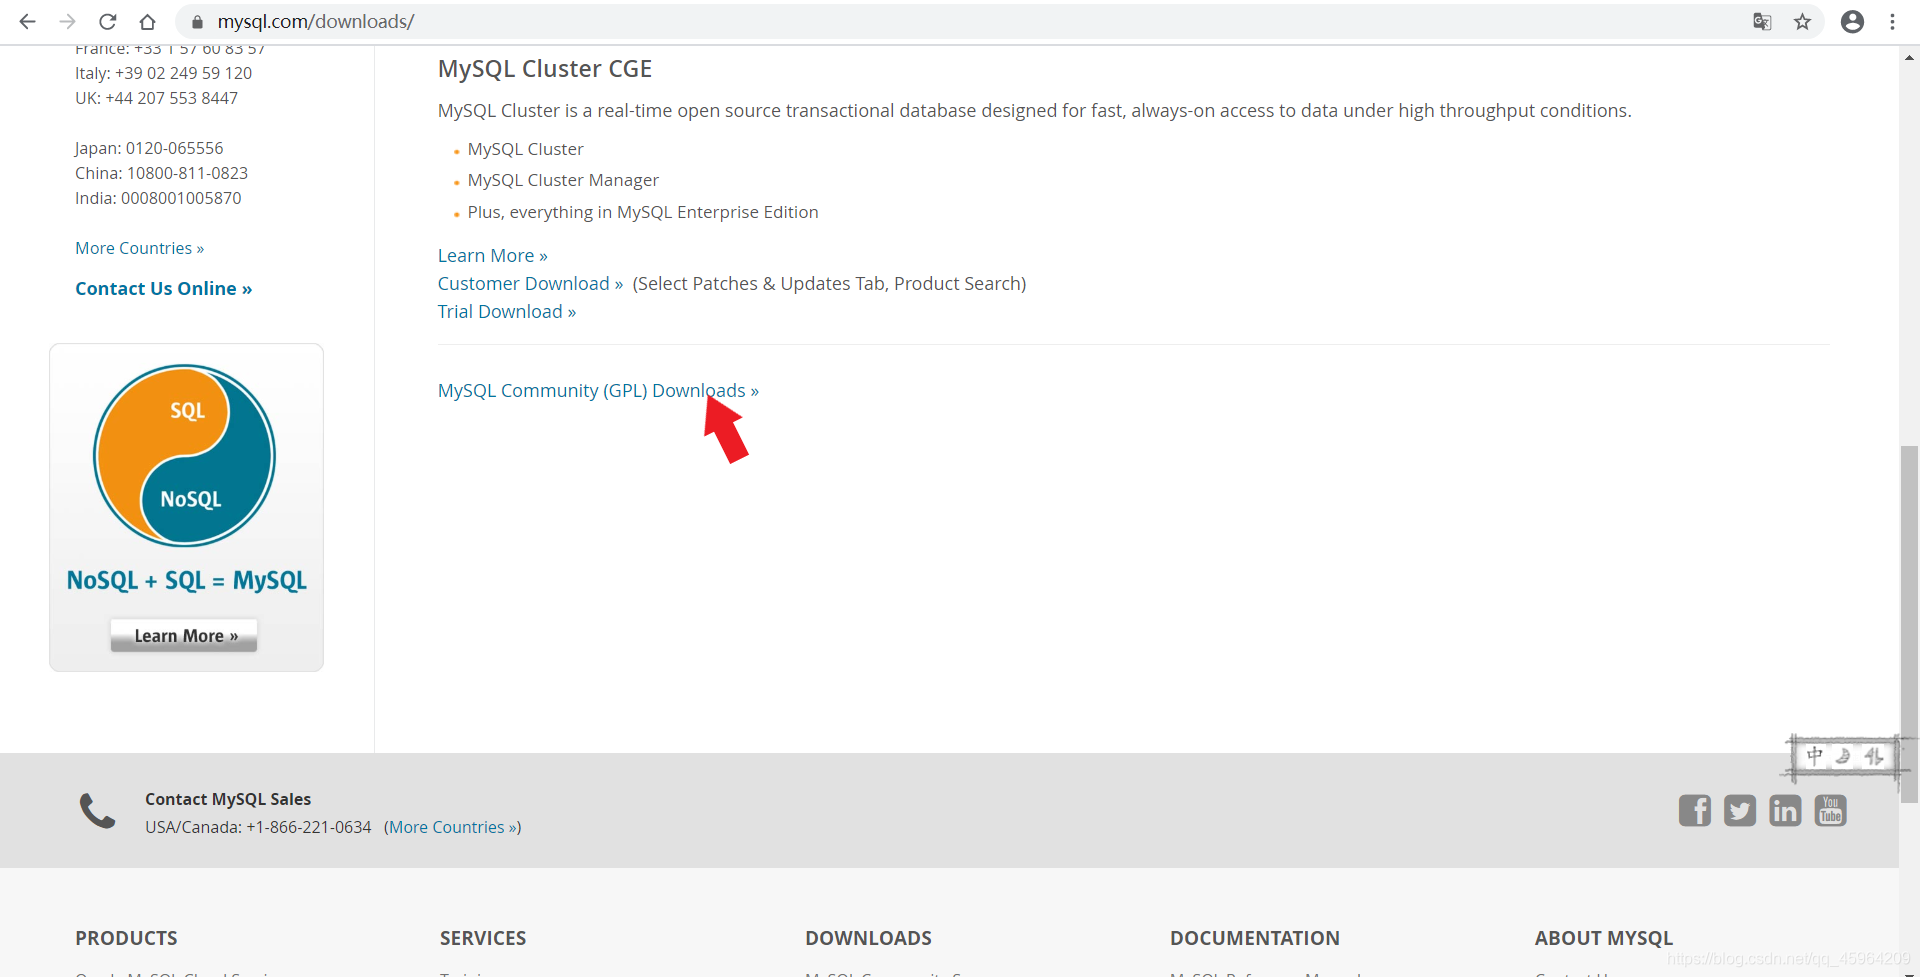Select the UK phone number line
This screenshot has height=977, width=1920.
156,98
